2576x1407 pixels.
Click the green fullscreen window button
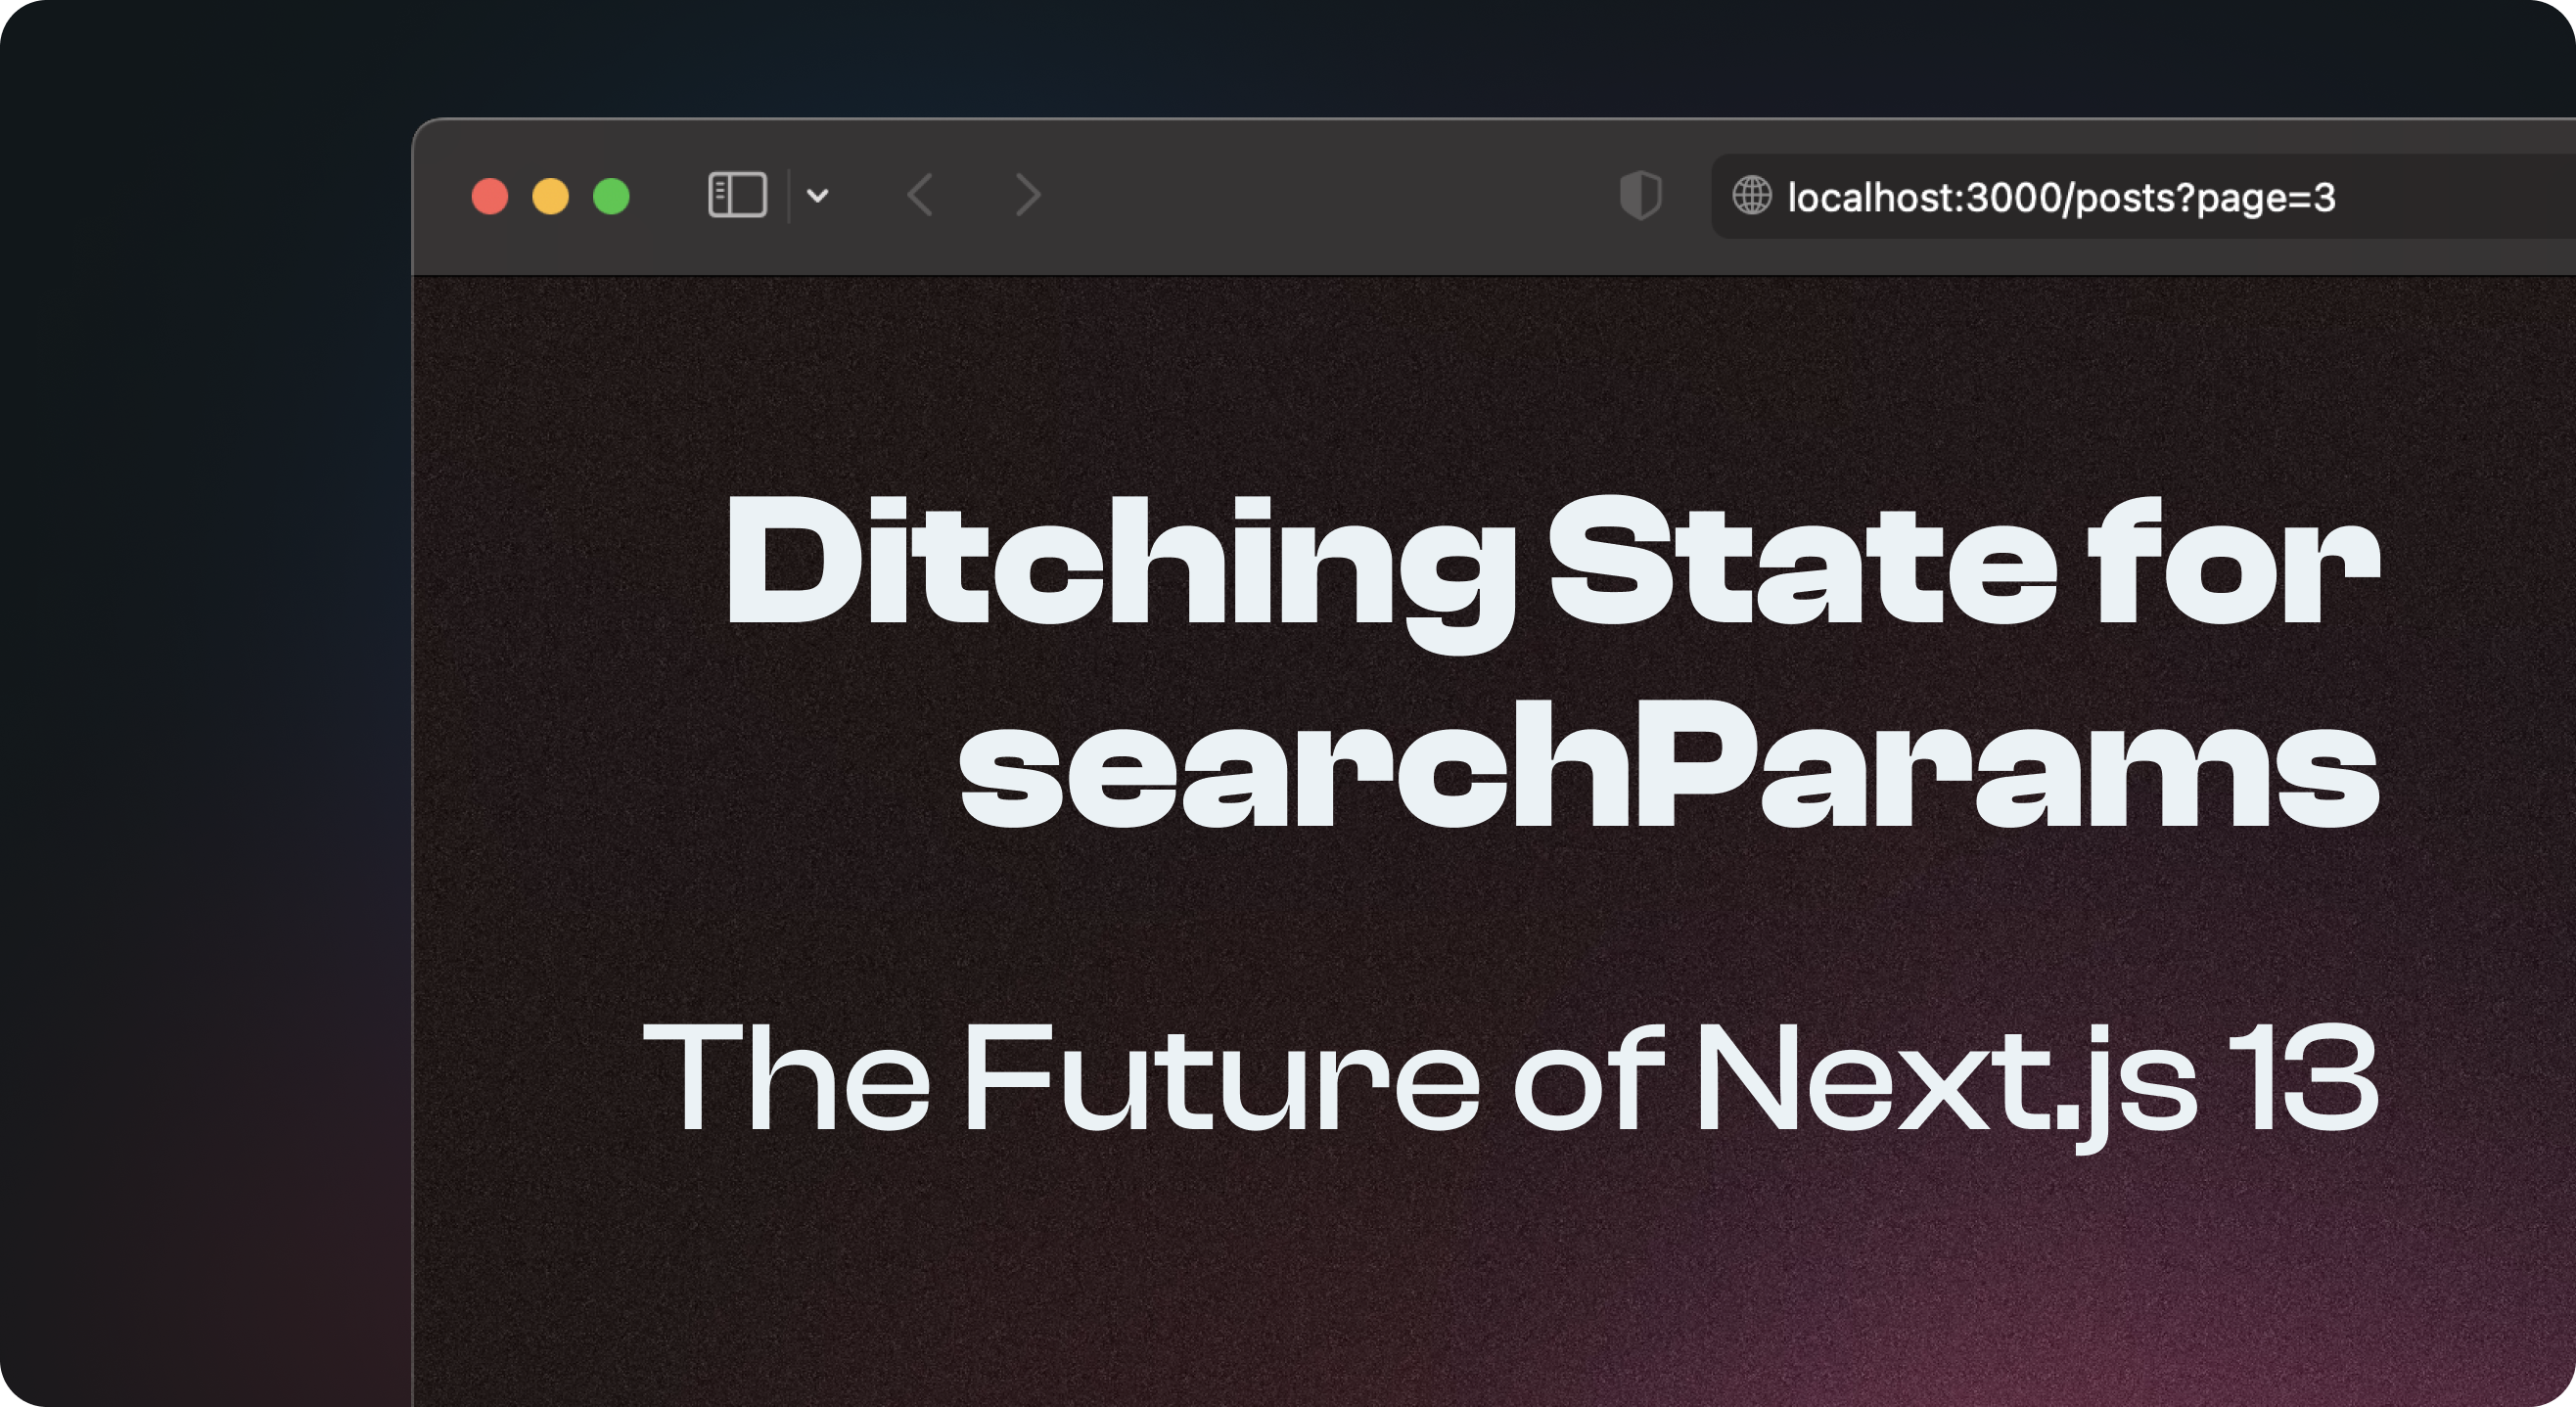[611, 196]
